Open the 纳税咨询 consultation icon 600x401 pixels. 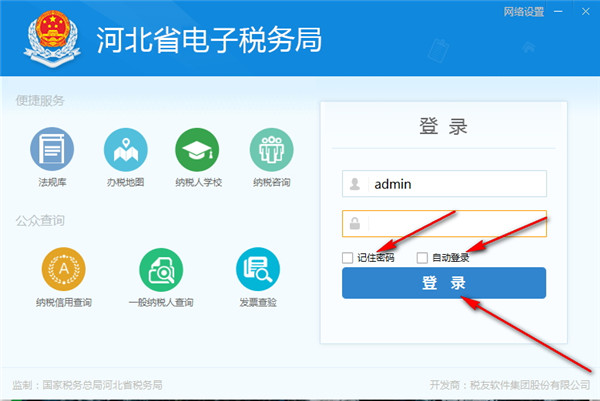pyautogui.click(x=272, y=150)
